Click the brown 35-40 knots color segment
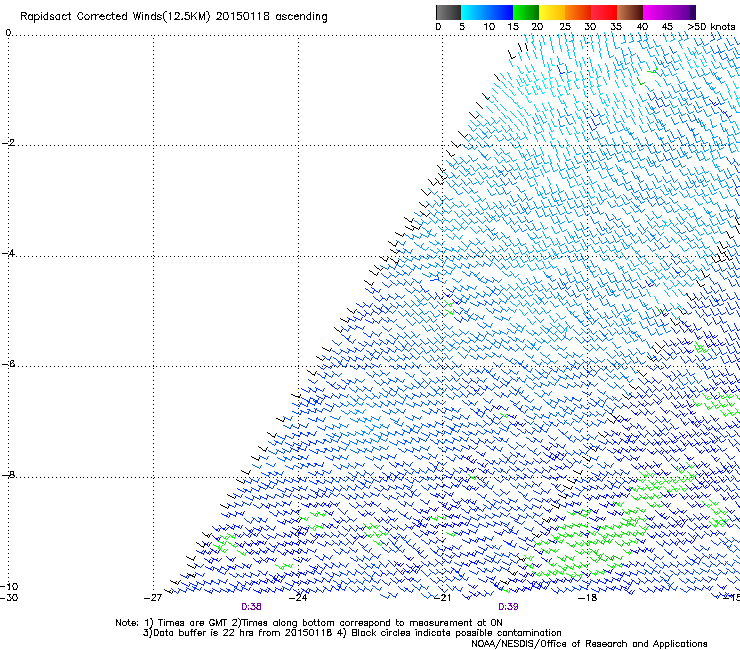The height and width of the screenshot is (650, 740). 630,12
